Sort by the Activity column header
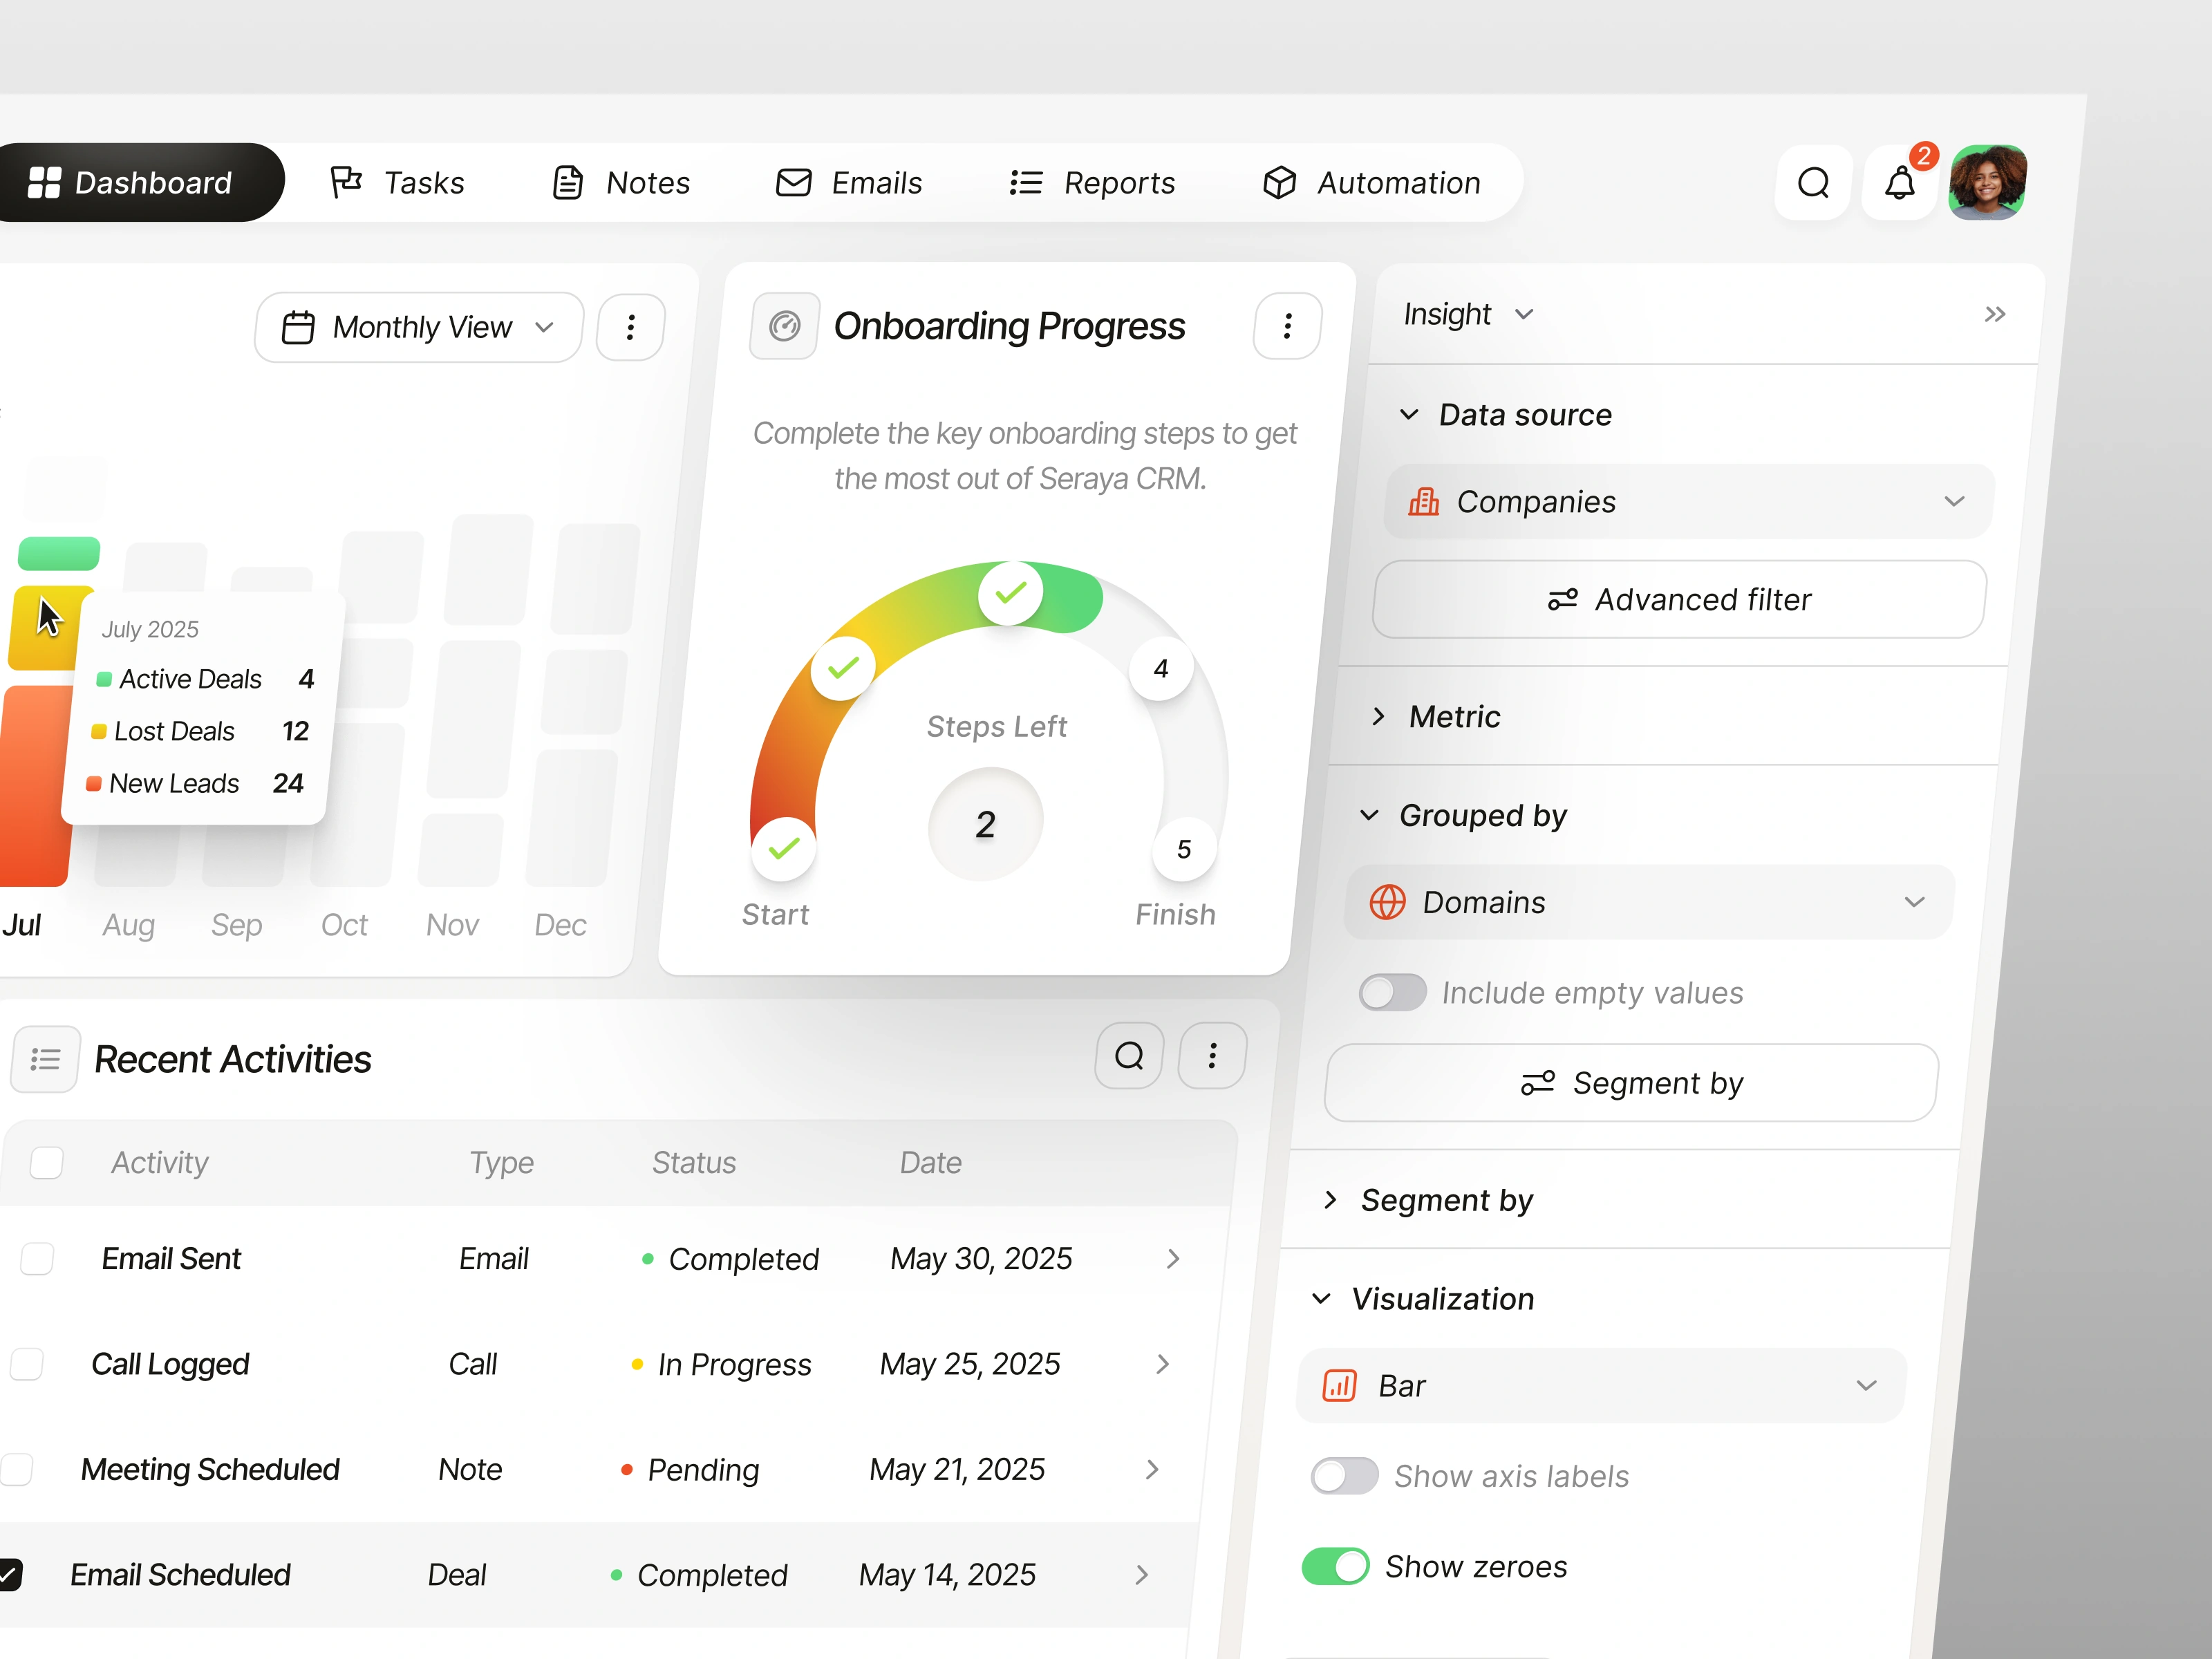This screenshot has width=2212, height=1659. 160,1162
